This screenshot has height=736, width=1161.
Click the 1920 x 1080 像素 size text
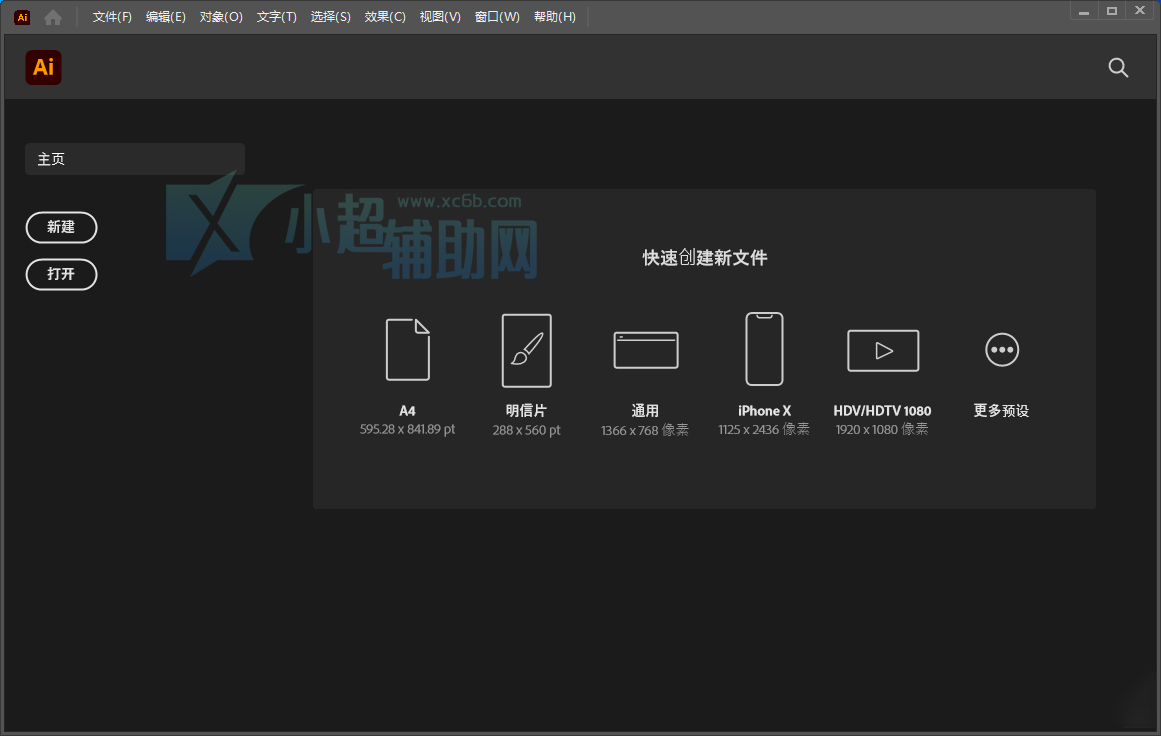point(882,429)
